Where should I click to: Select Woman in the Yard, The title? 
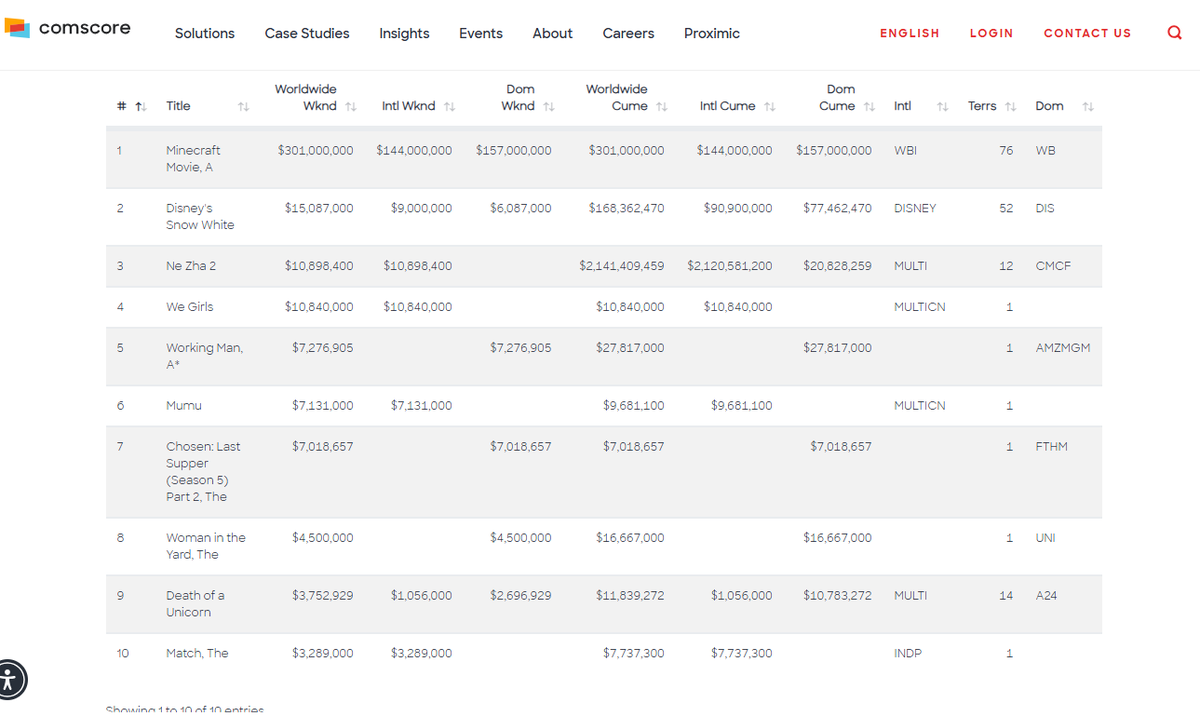[x=205, y=546]
